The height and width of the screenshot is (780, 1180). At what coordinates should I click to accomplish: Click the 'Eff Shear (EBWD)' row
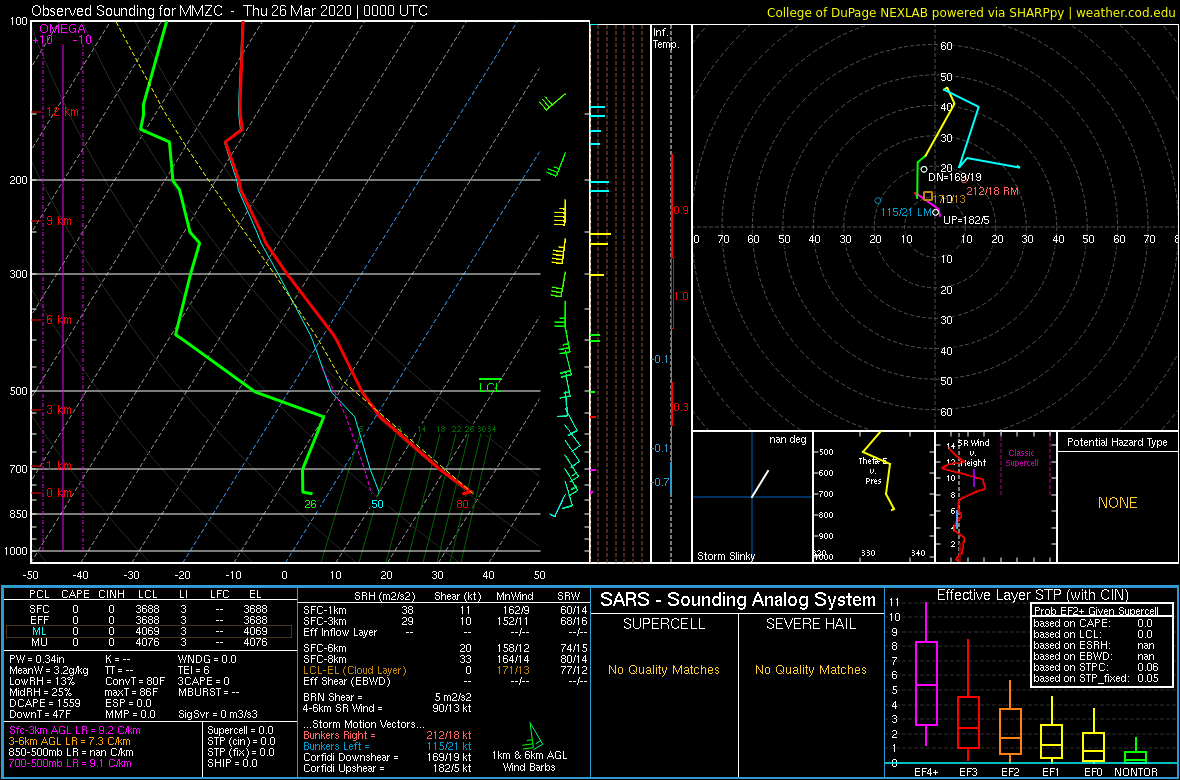click(x=444, y=682)
